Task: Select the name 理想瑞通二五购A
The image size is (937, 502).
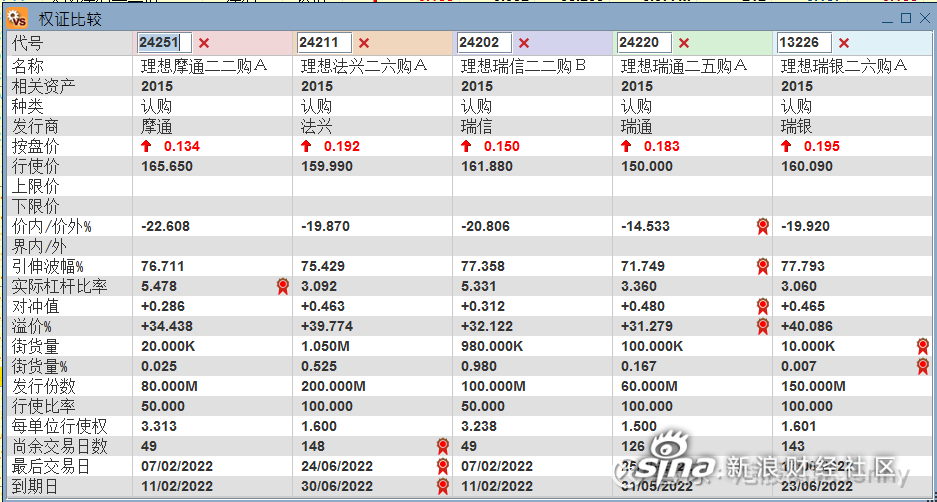Action: point(684,66)
